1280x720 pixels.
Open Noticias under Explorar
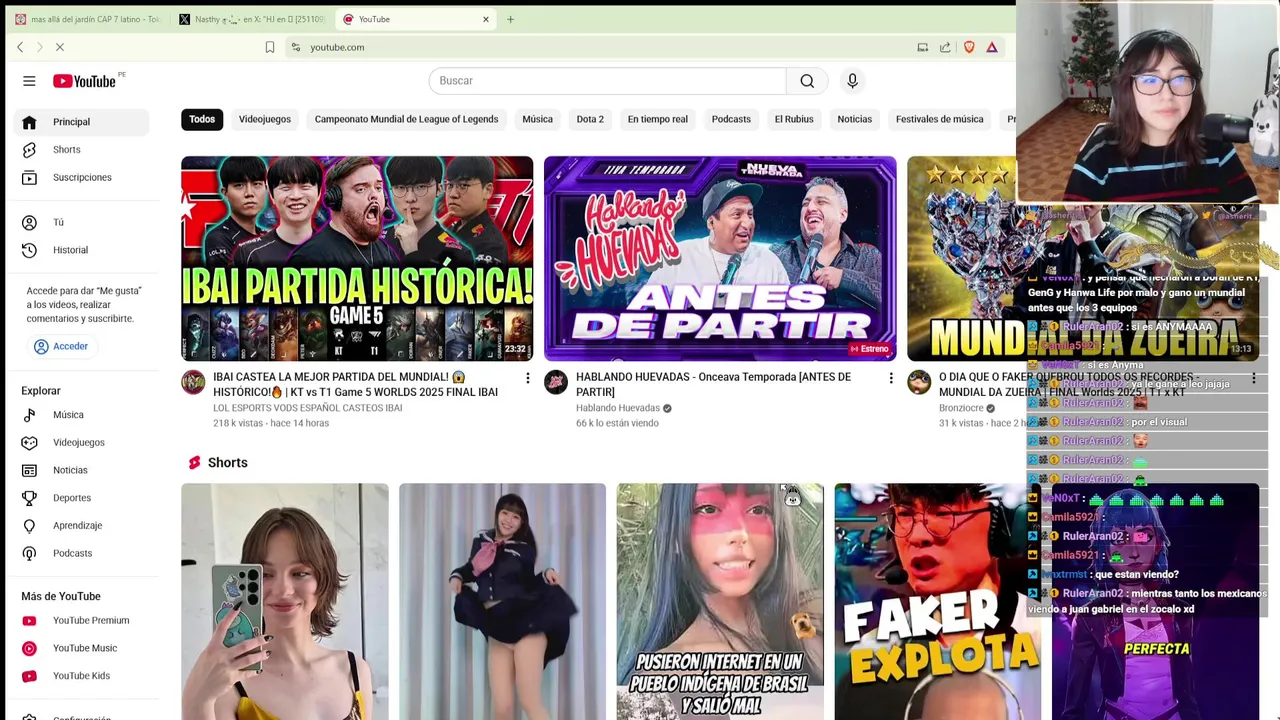81,470
